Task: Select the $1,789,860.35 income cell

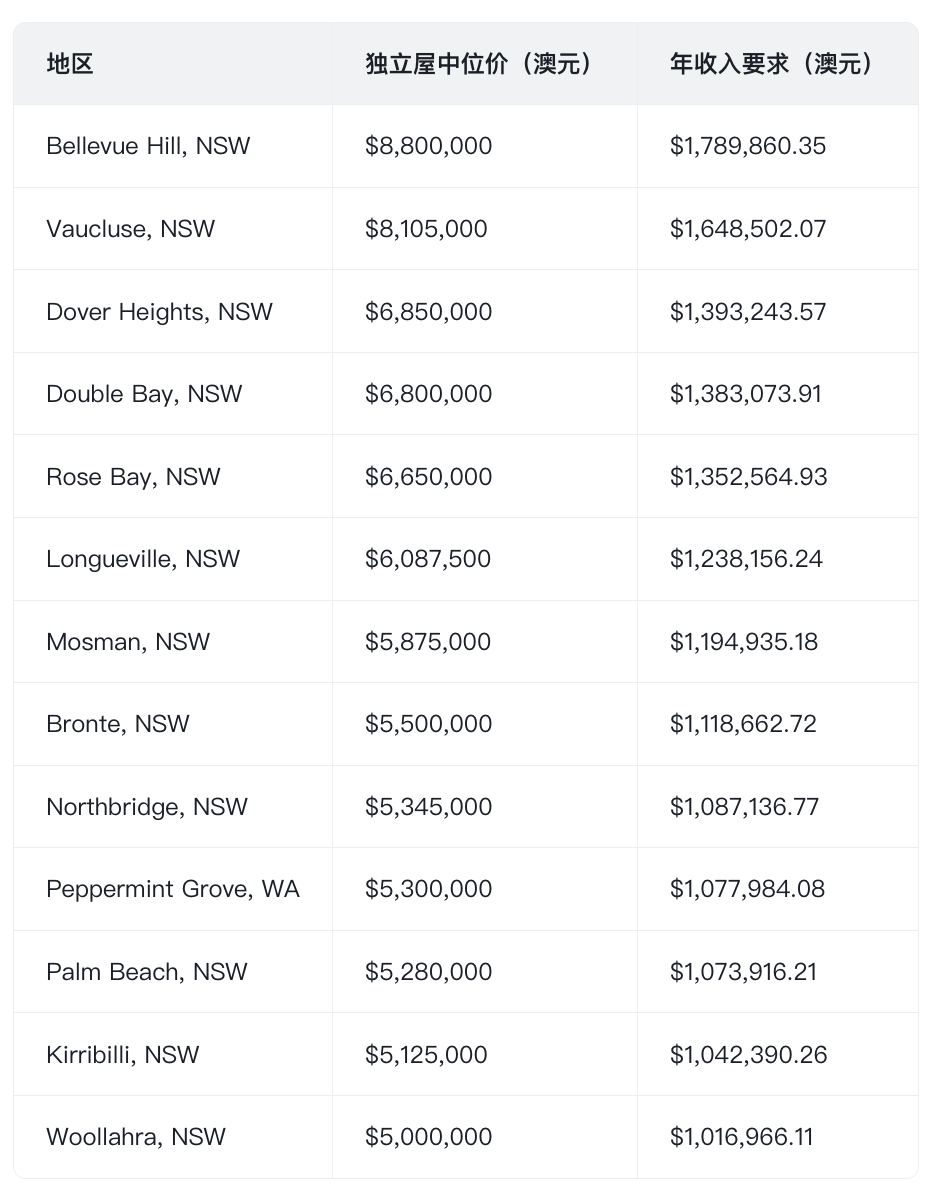Action: click(x=748, y=146)
